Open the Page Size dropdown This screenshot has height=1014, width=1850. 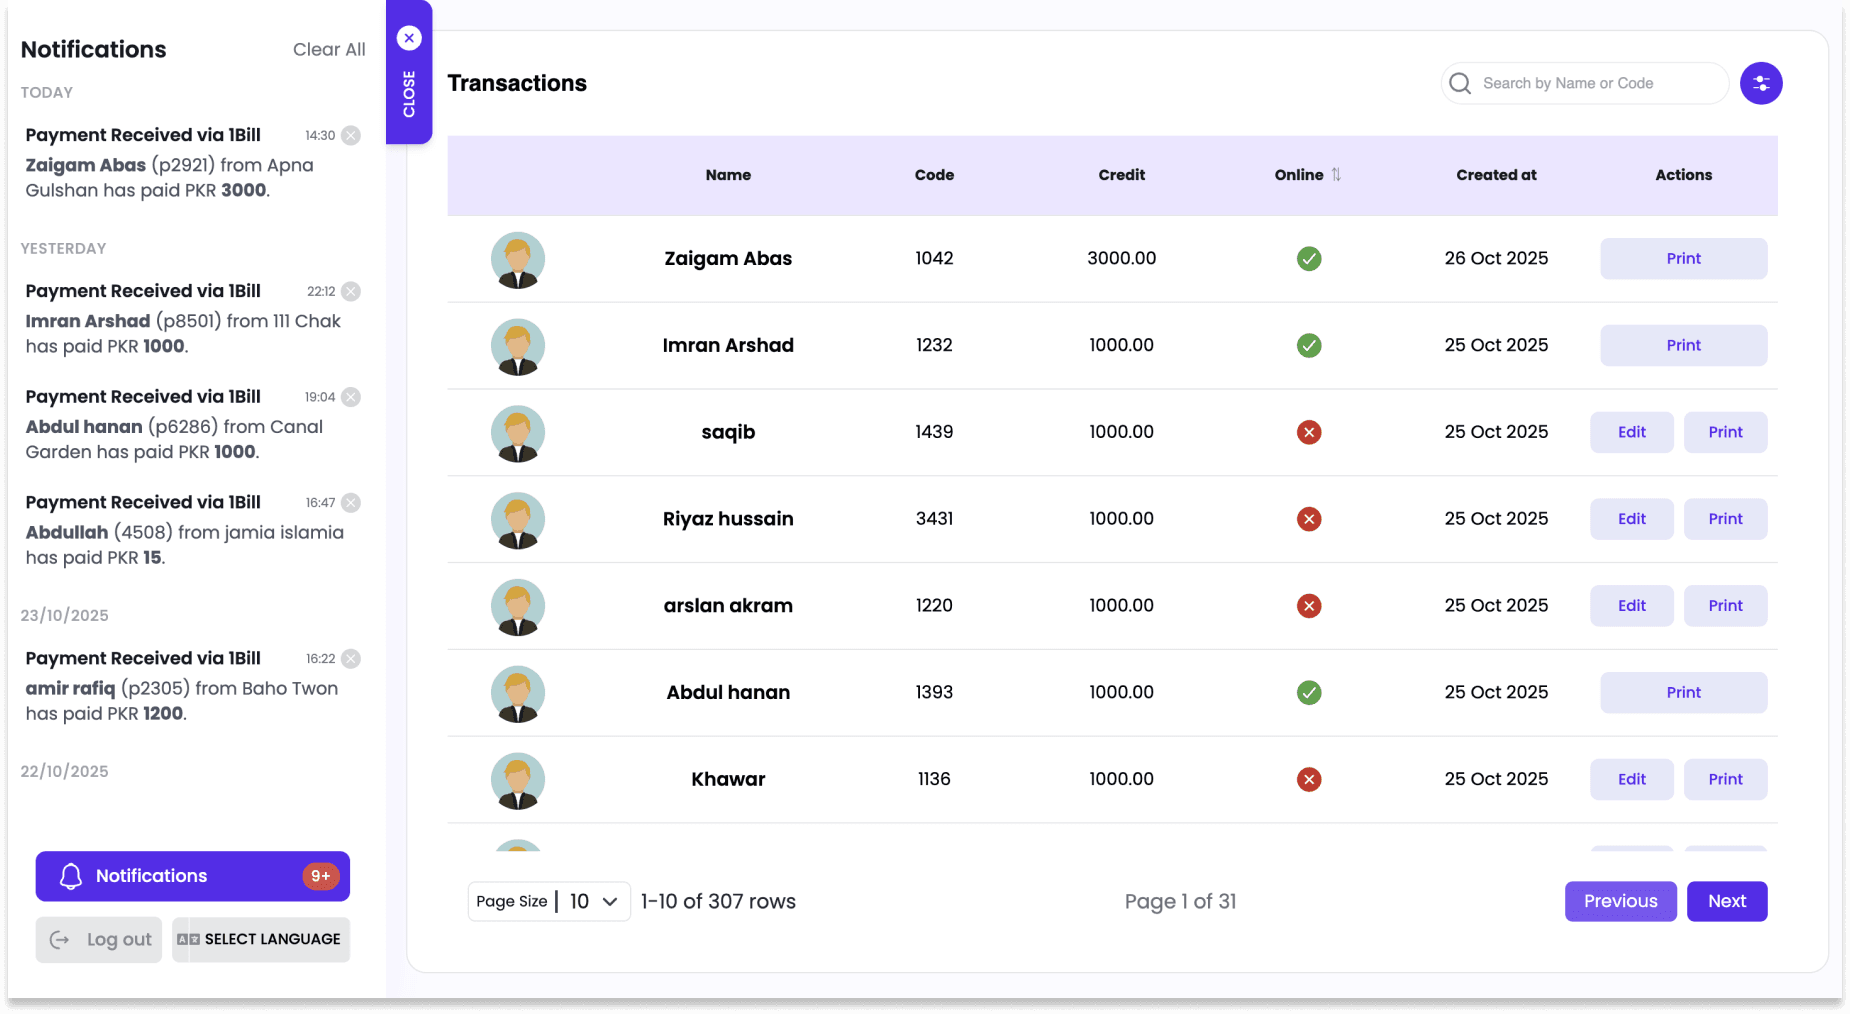point(593,901)
